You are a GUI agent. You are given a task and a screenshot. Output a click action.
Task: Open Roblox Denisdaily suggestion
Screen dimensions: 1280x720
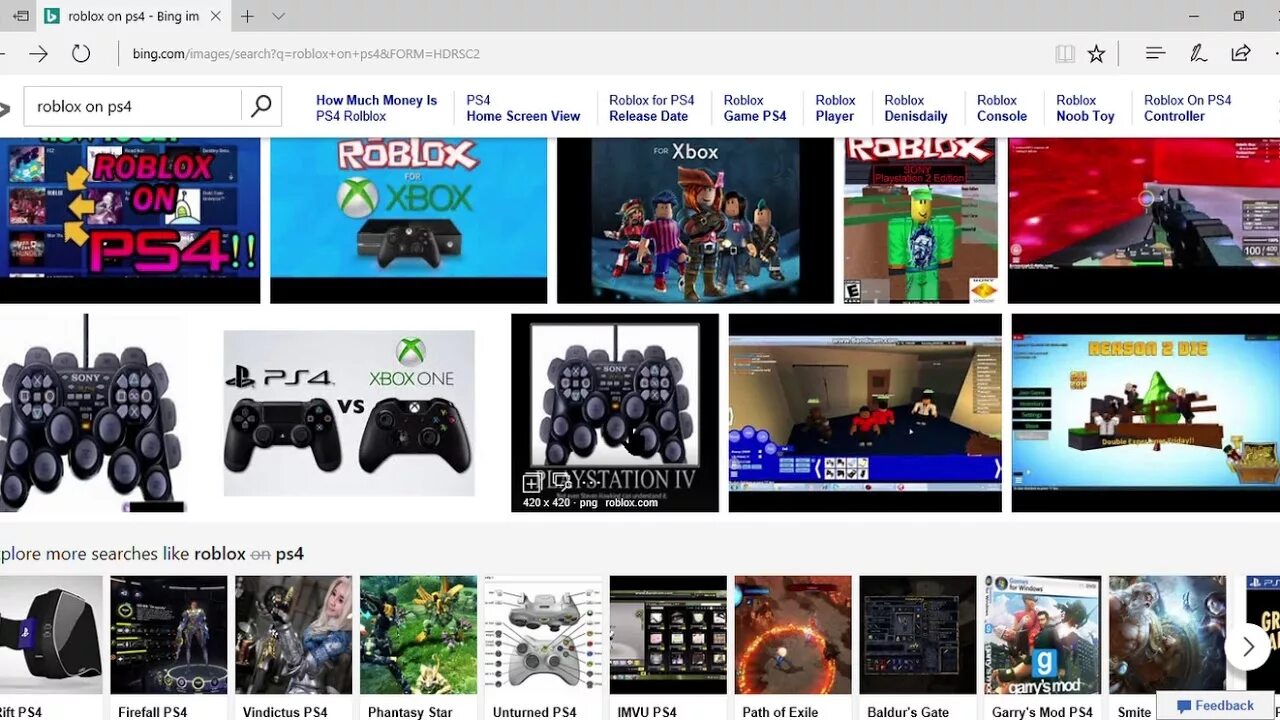pyautogui.click(x=916, y=108)
